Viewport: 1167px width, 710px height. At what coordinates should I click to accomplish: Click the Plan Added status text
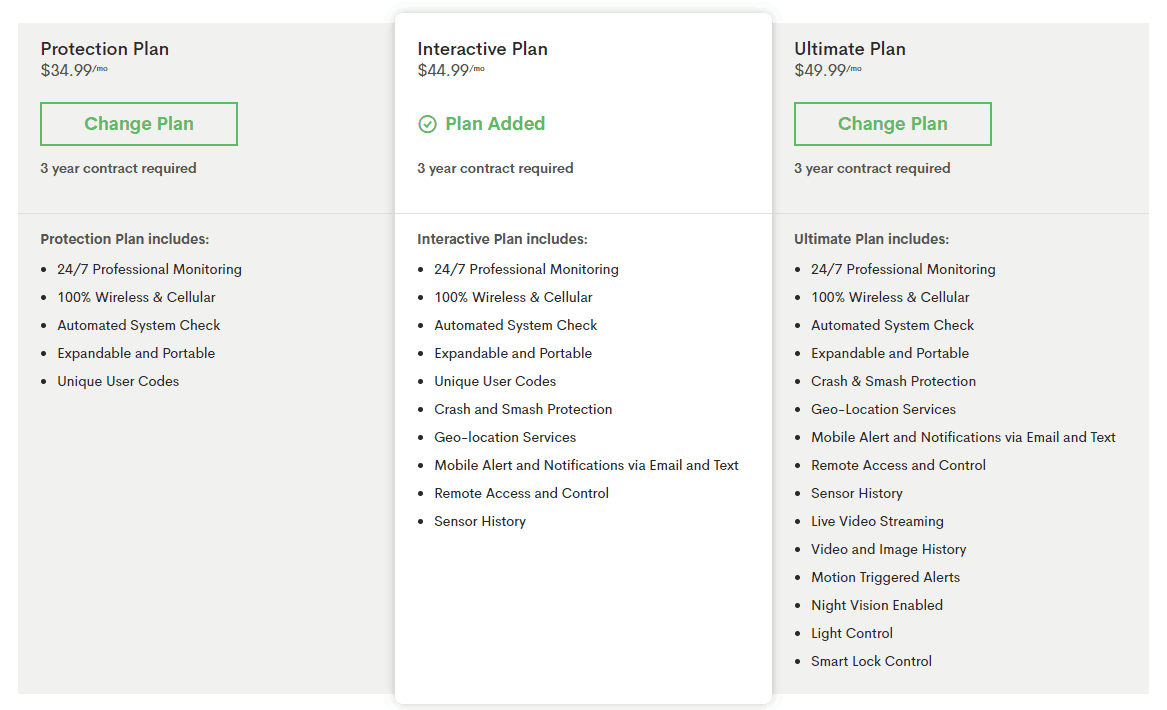[x=495, y=124]
